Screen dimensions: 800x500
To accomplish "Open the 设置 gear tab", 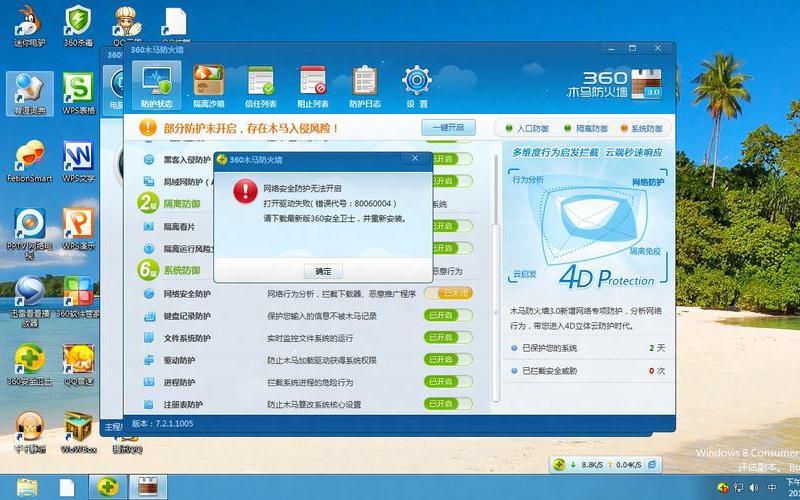I will pyautogui.click(x=417, y=86).
